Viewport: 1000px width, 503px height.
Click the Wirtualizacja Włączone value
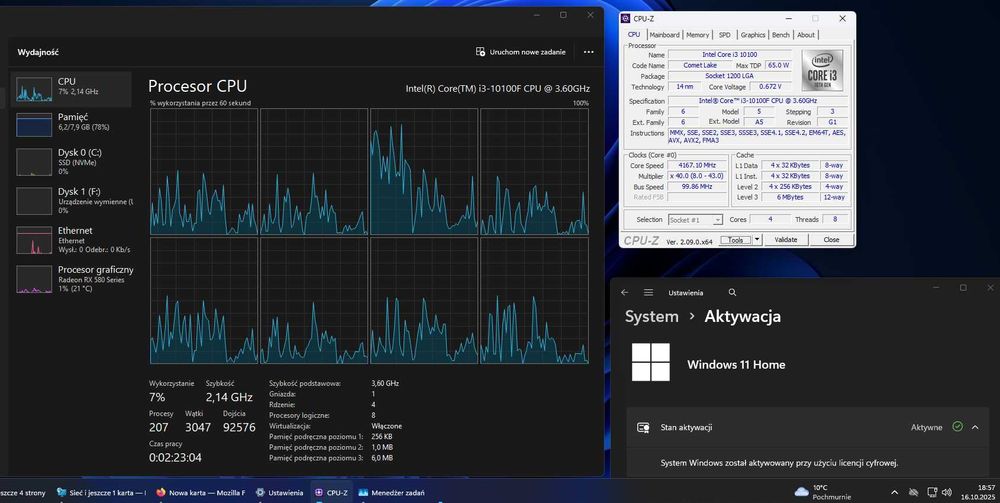coord(386,426)
